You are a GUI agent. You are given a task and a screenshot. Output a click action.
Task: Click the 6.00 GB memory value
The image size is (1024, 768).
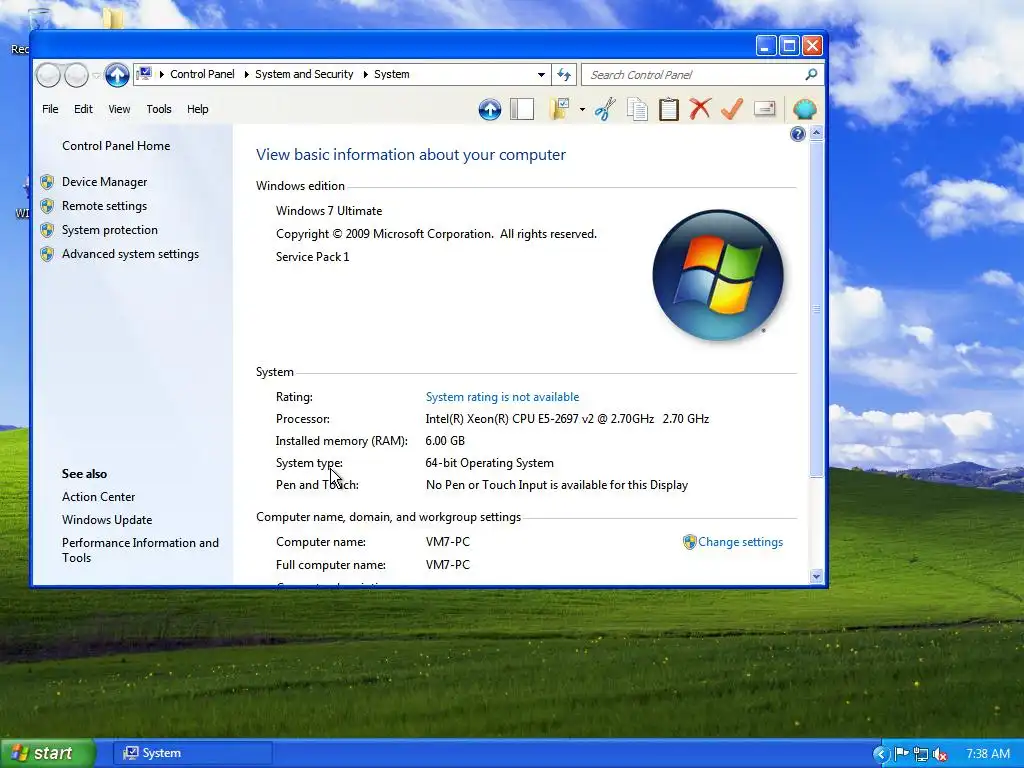coord(445,441)
